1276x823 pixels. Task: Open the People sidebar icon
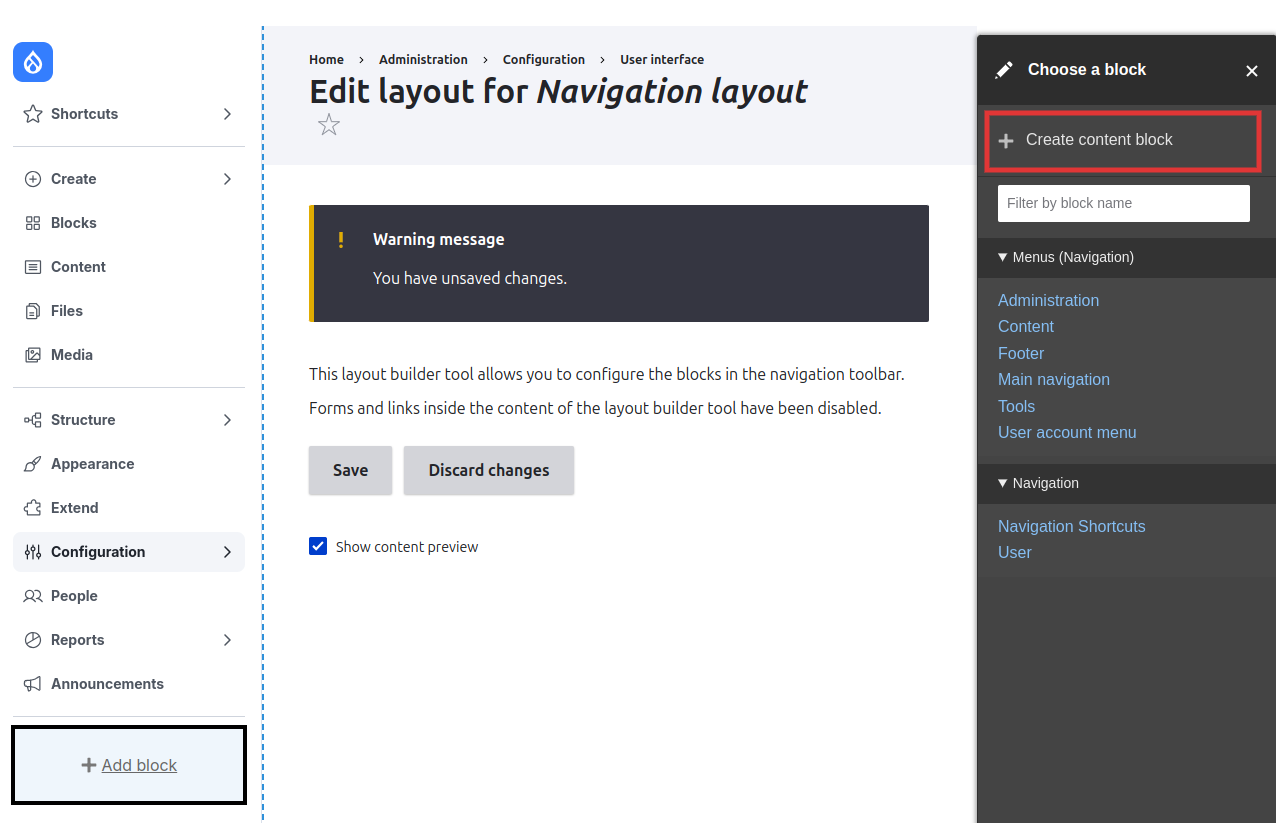click(x=31, y=595)
